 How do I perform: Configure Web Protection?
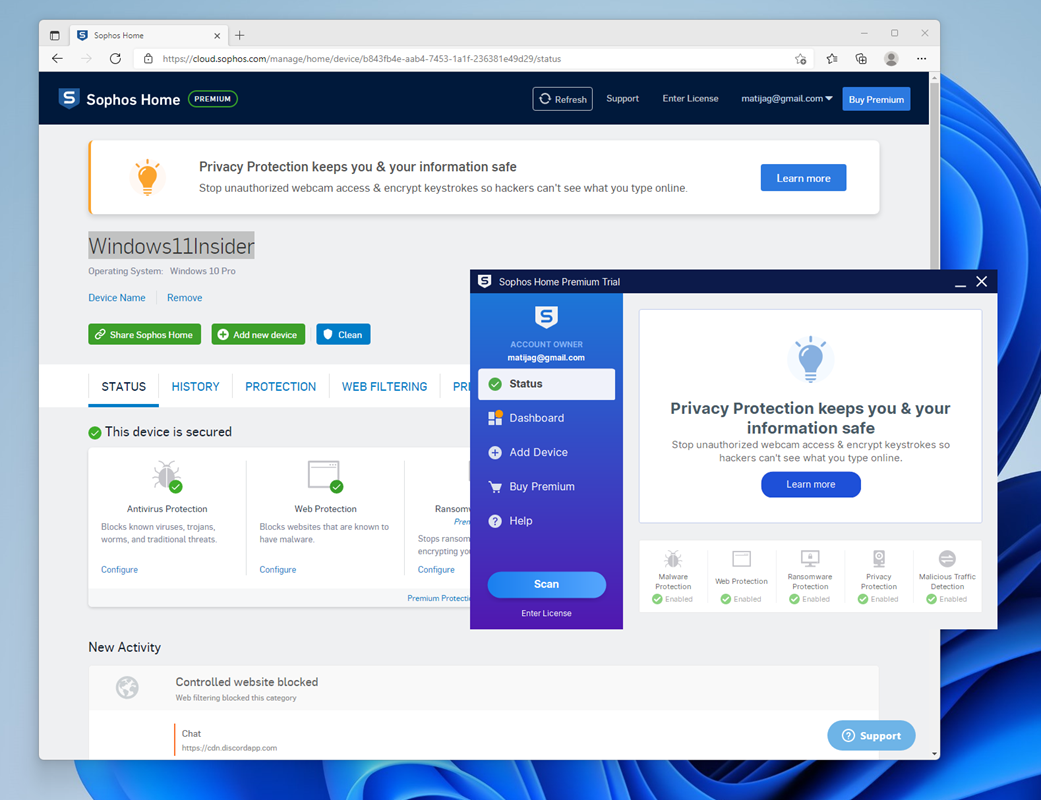pos(278,570)
